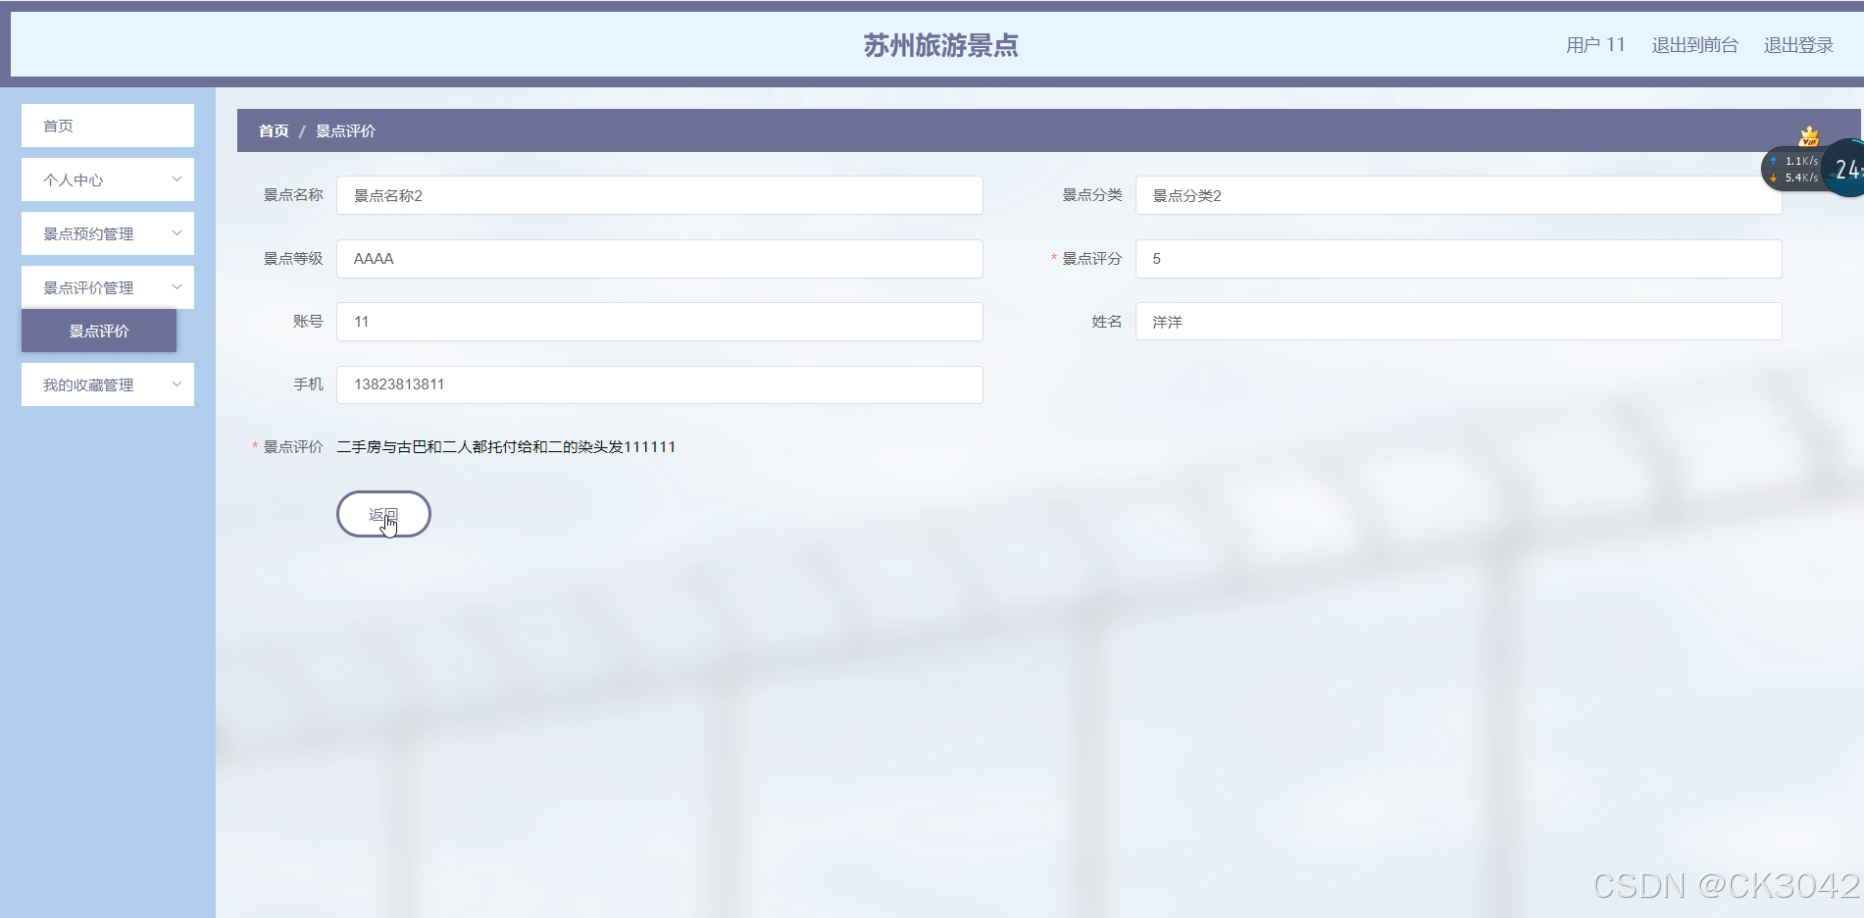The image size is (1864, 918).
Task: Click 退出登录 link in header
Action: point(1798,45)
